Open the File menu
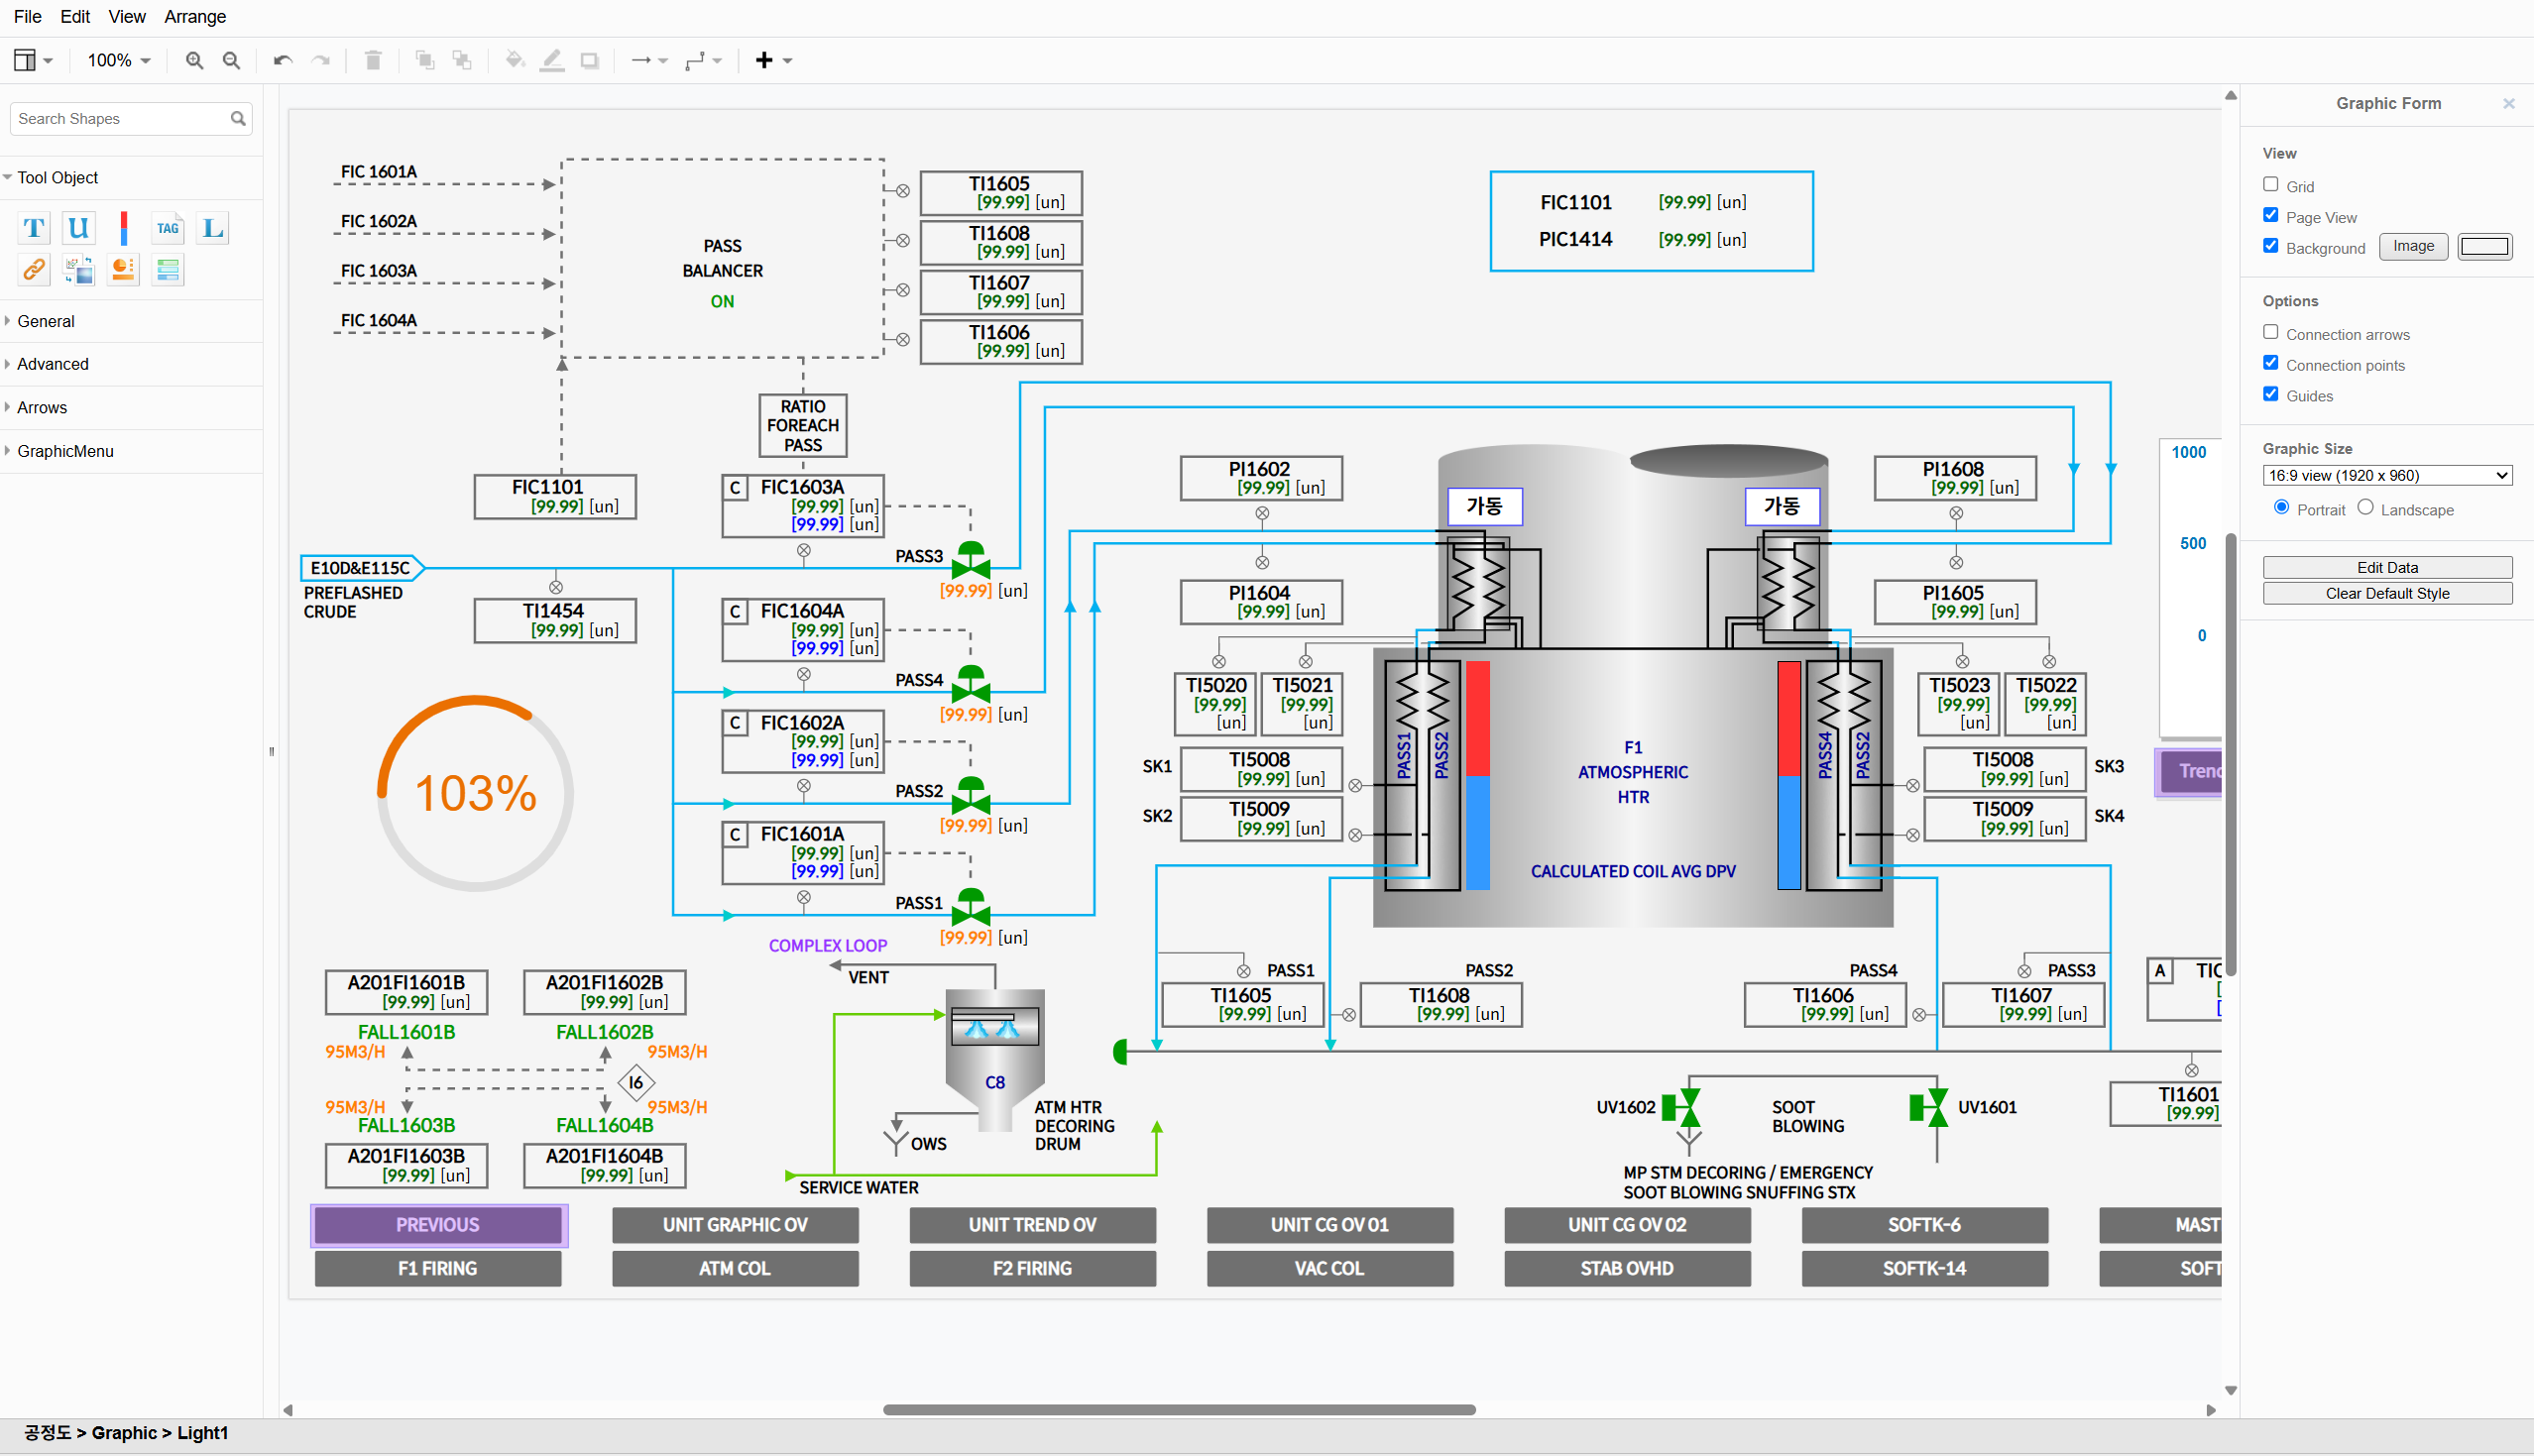 27,17
